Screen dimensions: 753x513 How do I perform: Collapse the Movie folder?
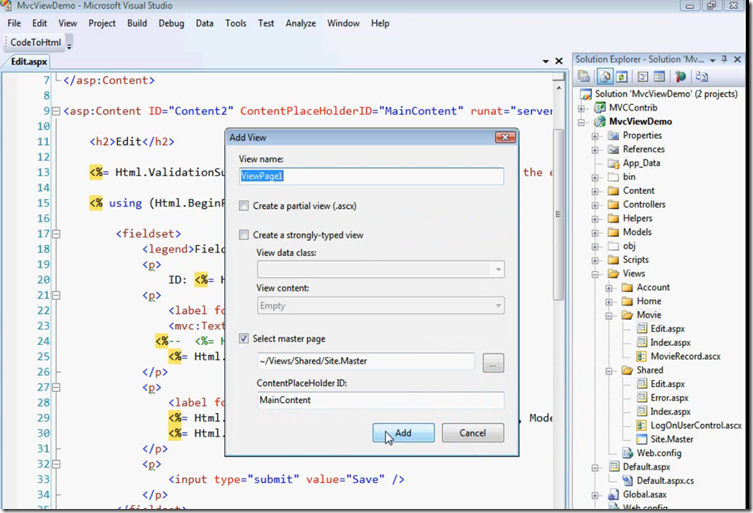click(x=609, y=316)
